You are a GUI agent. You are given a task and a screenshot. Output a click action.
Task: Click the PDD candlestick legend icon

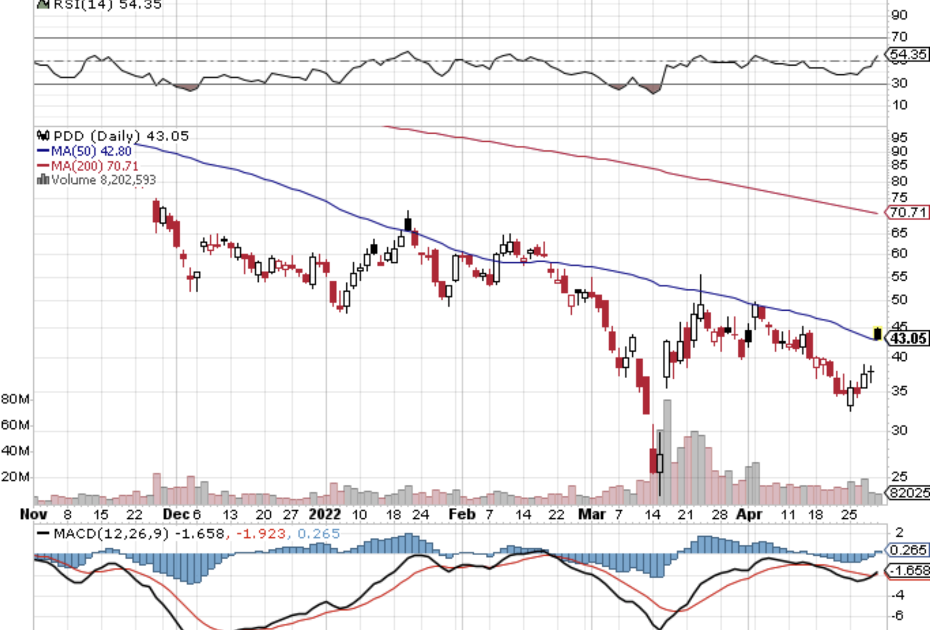pos(42,135)
